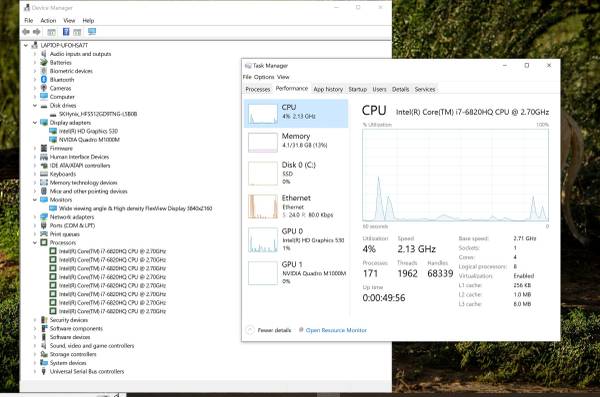The width and height of the screenshot is (600, 397).
Task: Collapse the Processors tree node
Action: coord(35,243)
